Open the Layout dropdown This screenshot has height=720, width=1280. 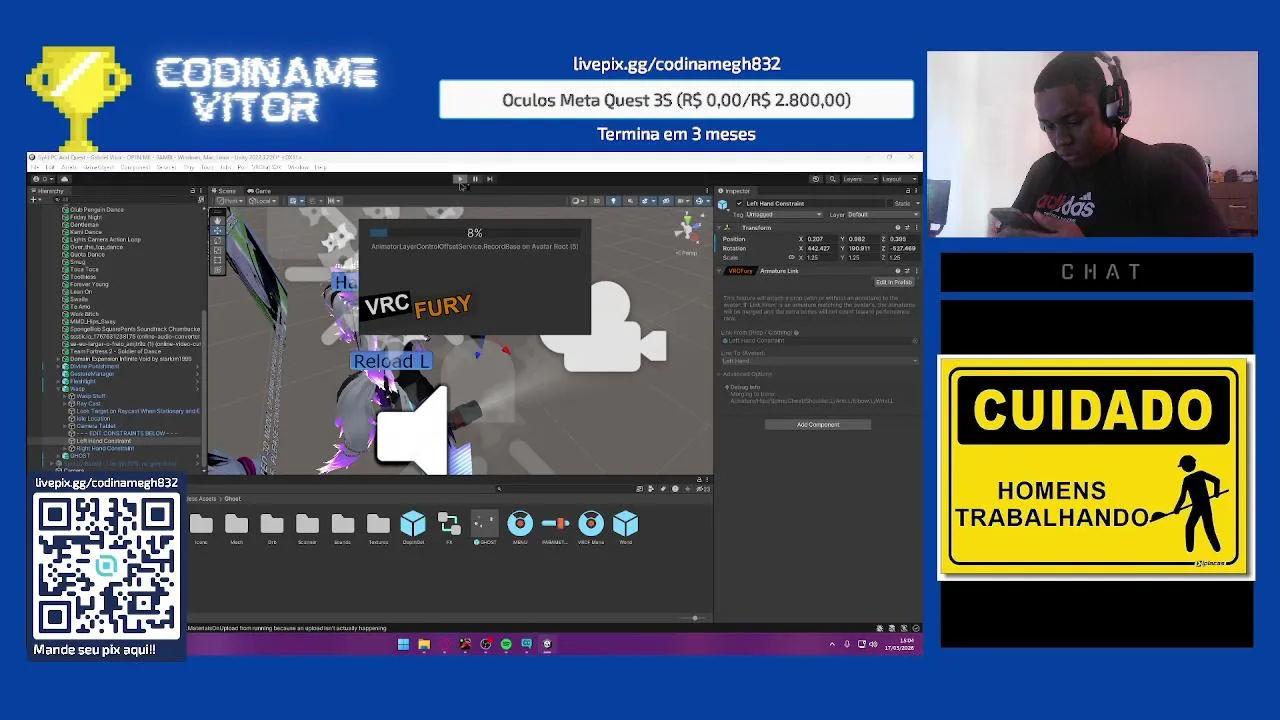click(900, 179)
